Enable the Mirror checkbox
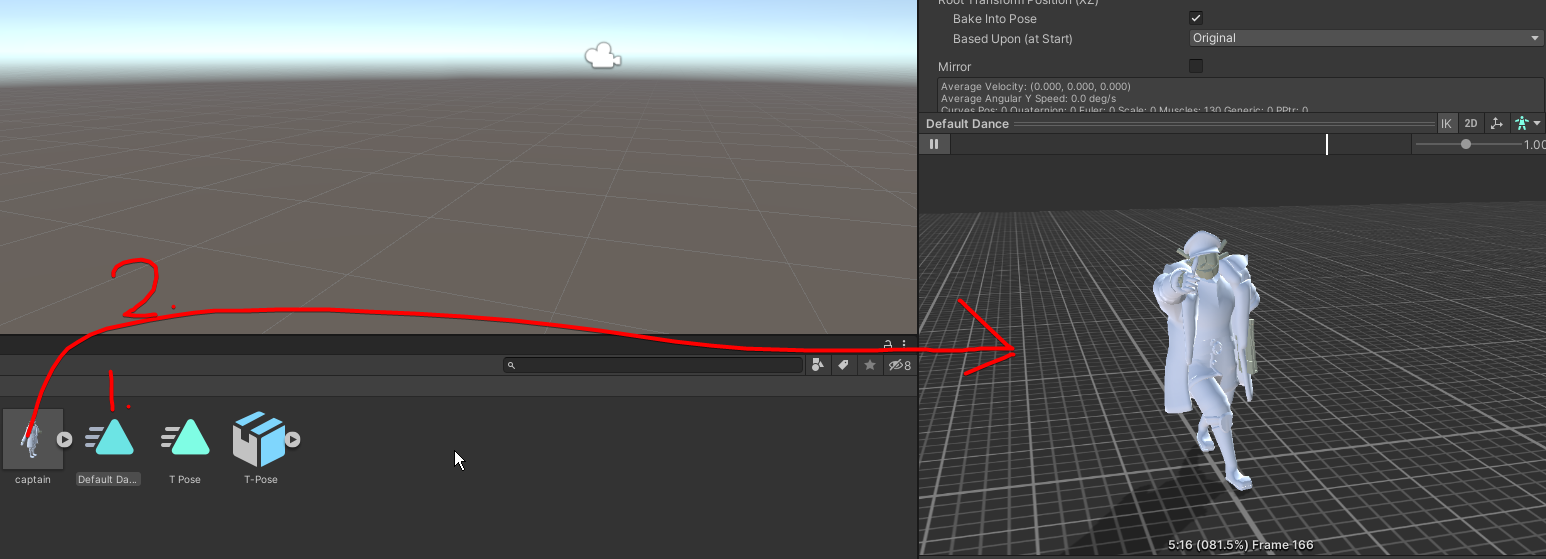The image size is (1546, 559). 1196,66
